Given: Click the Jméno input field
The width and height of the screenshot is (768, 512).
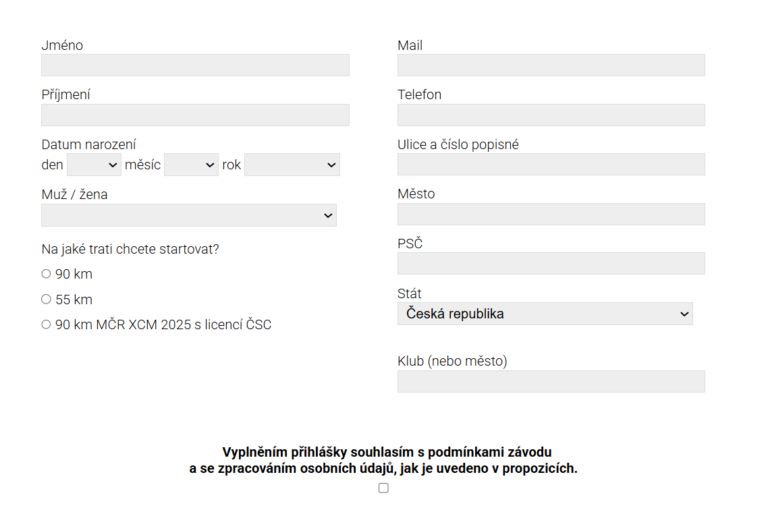Looking at the screenshot, I should (195, 65).
